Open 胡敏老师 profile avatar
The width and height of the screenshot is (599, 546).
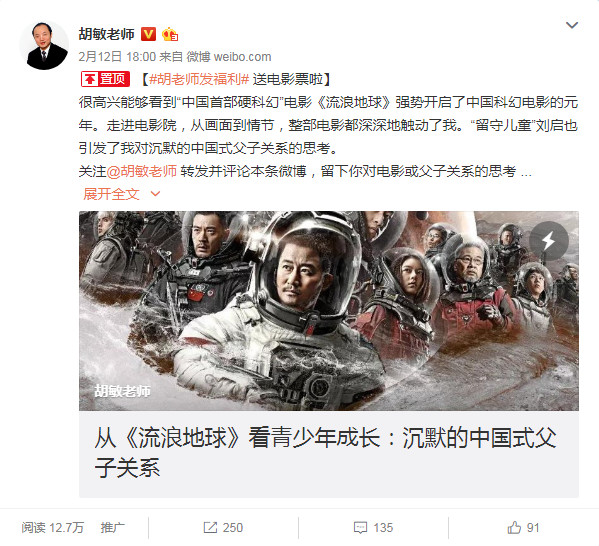tap(44, 47)
